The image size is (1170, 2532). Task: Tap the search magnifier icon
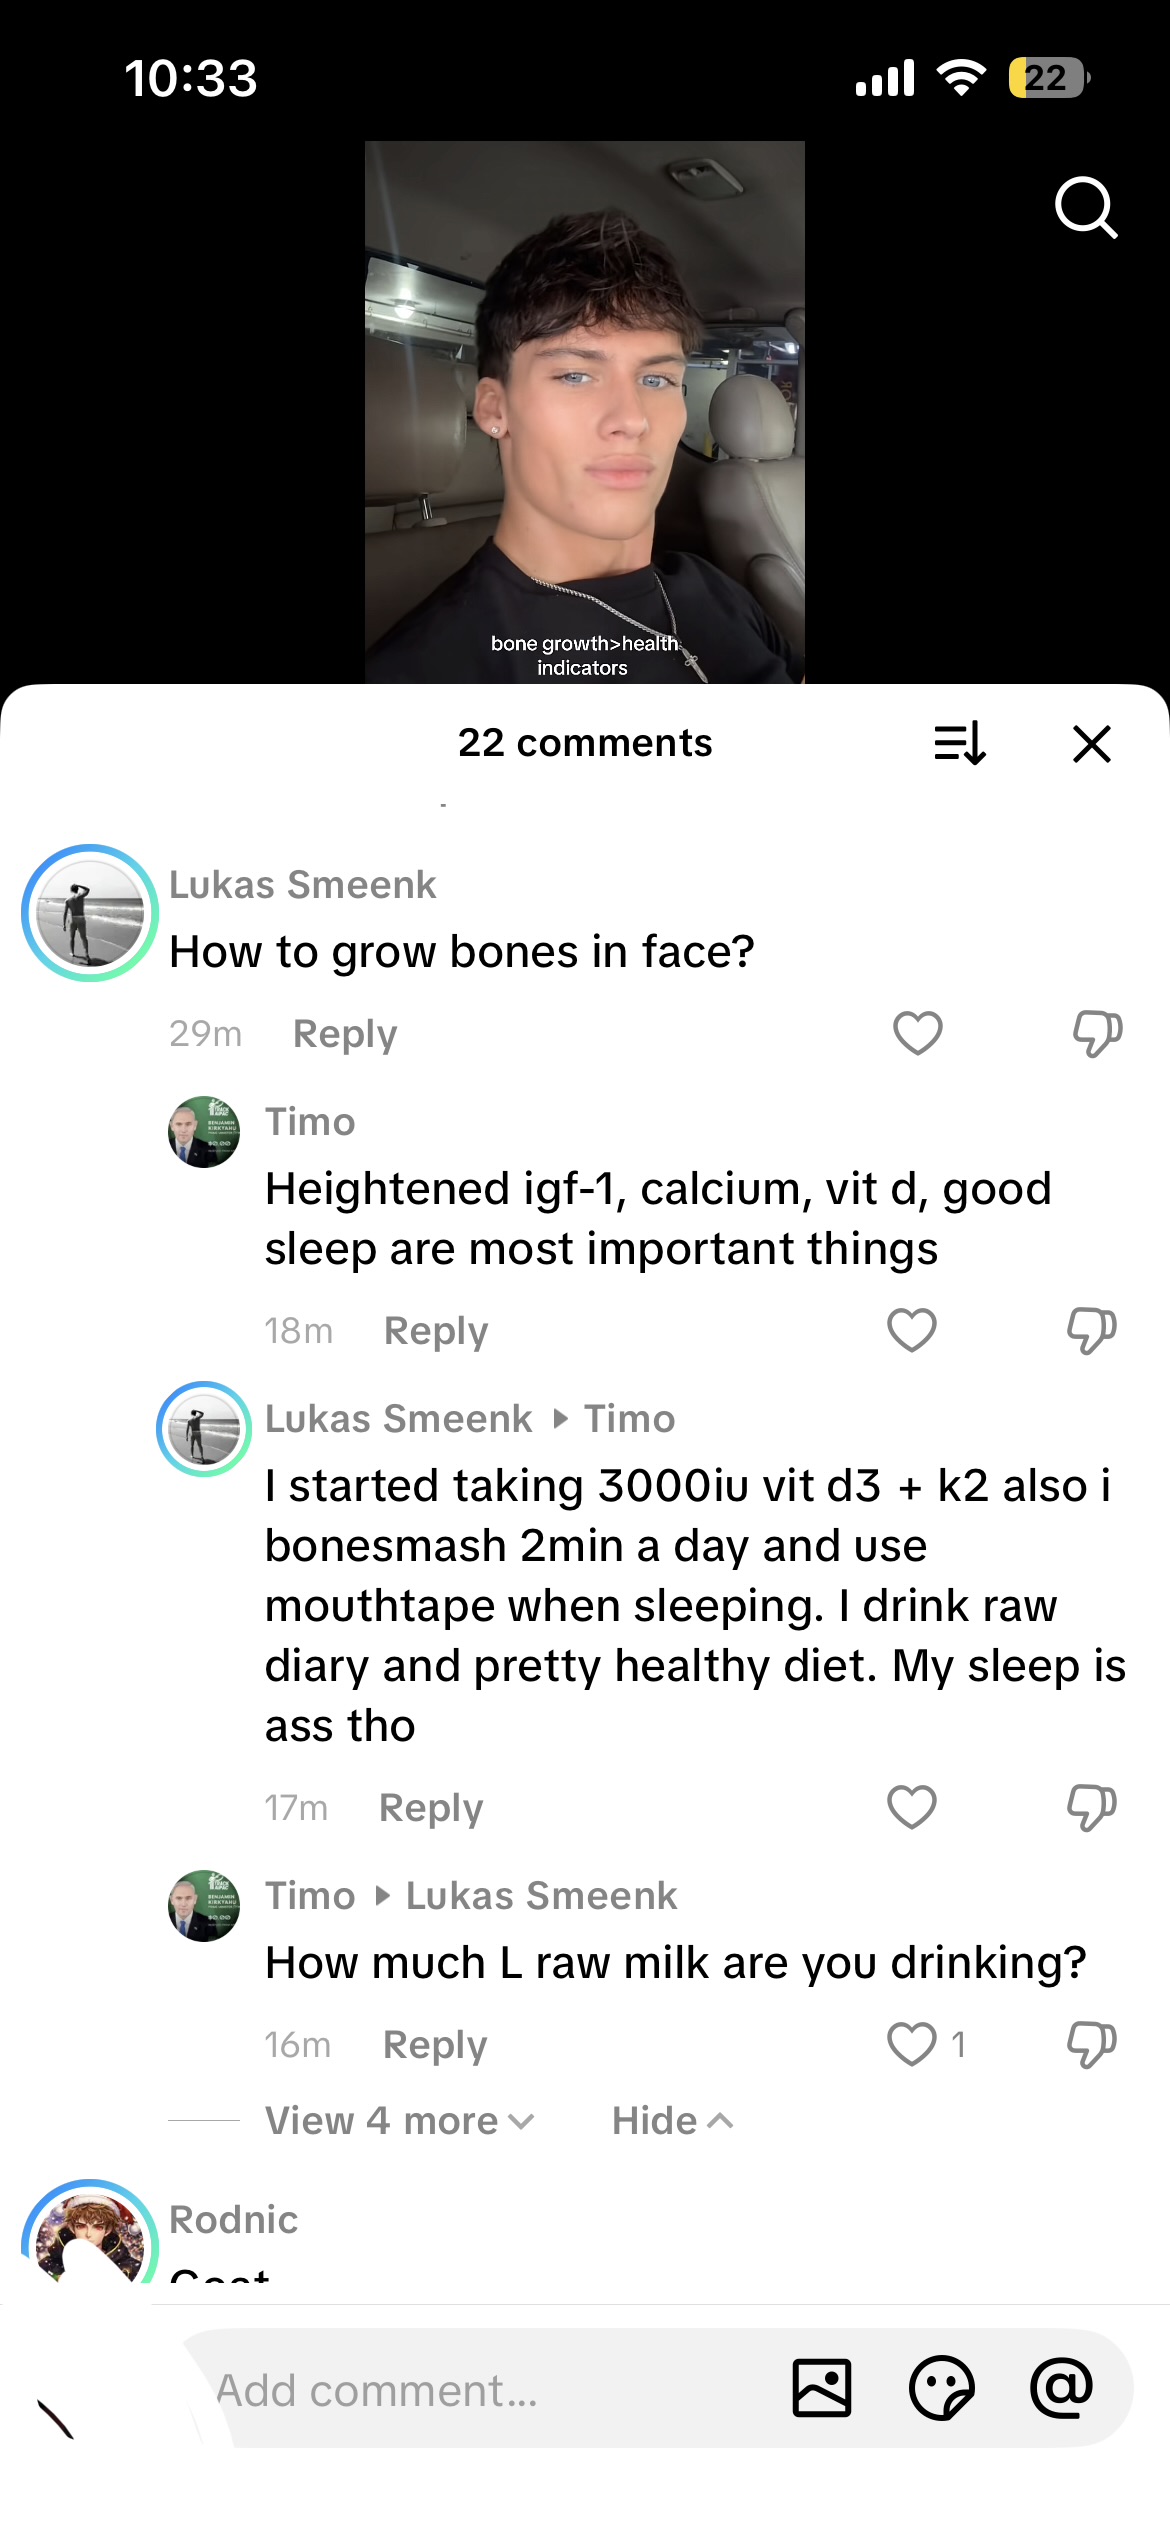click(x=1085, y=207)
